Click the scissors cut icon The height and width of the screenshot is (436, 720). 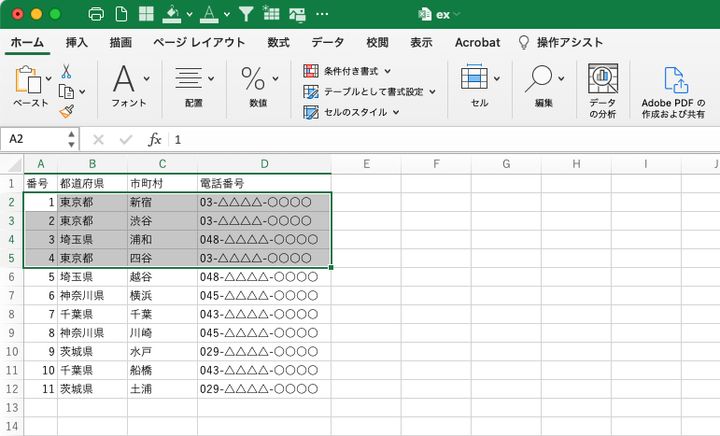pos(66,71)
